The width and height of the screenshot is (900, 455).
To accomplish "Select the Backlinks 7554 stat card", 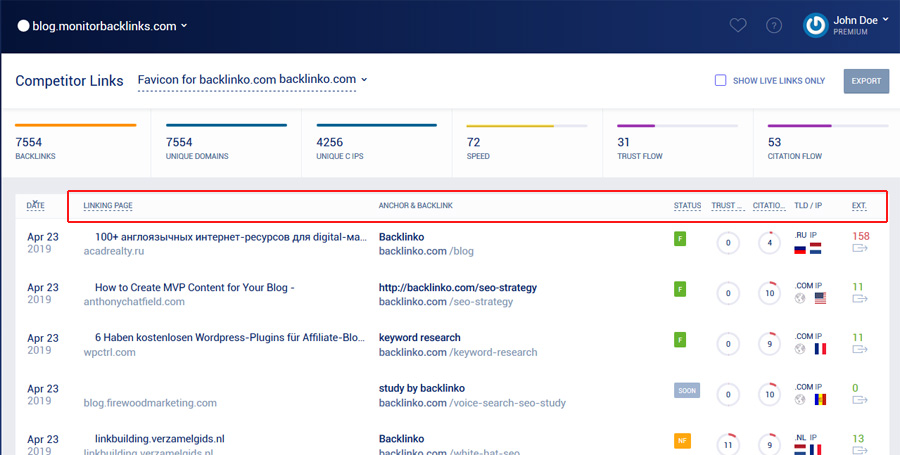I will (x=76, y=142).
